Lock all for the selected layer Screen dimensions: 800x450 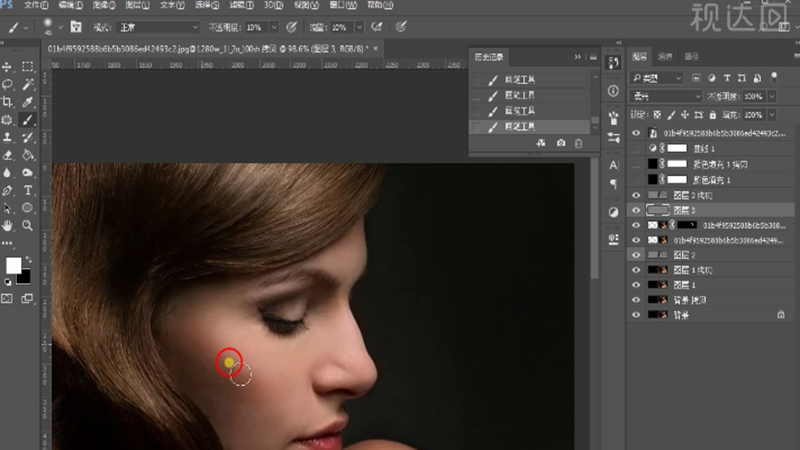click(x=713, y=115)
